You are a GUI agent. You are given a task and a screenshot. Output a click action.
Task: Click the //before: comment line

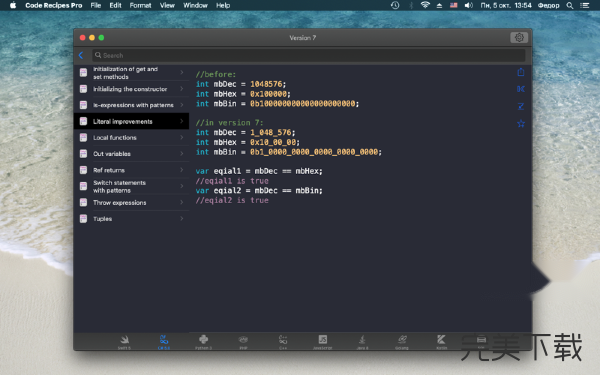[x=216, y=74]
